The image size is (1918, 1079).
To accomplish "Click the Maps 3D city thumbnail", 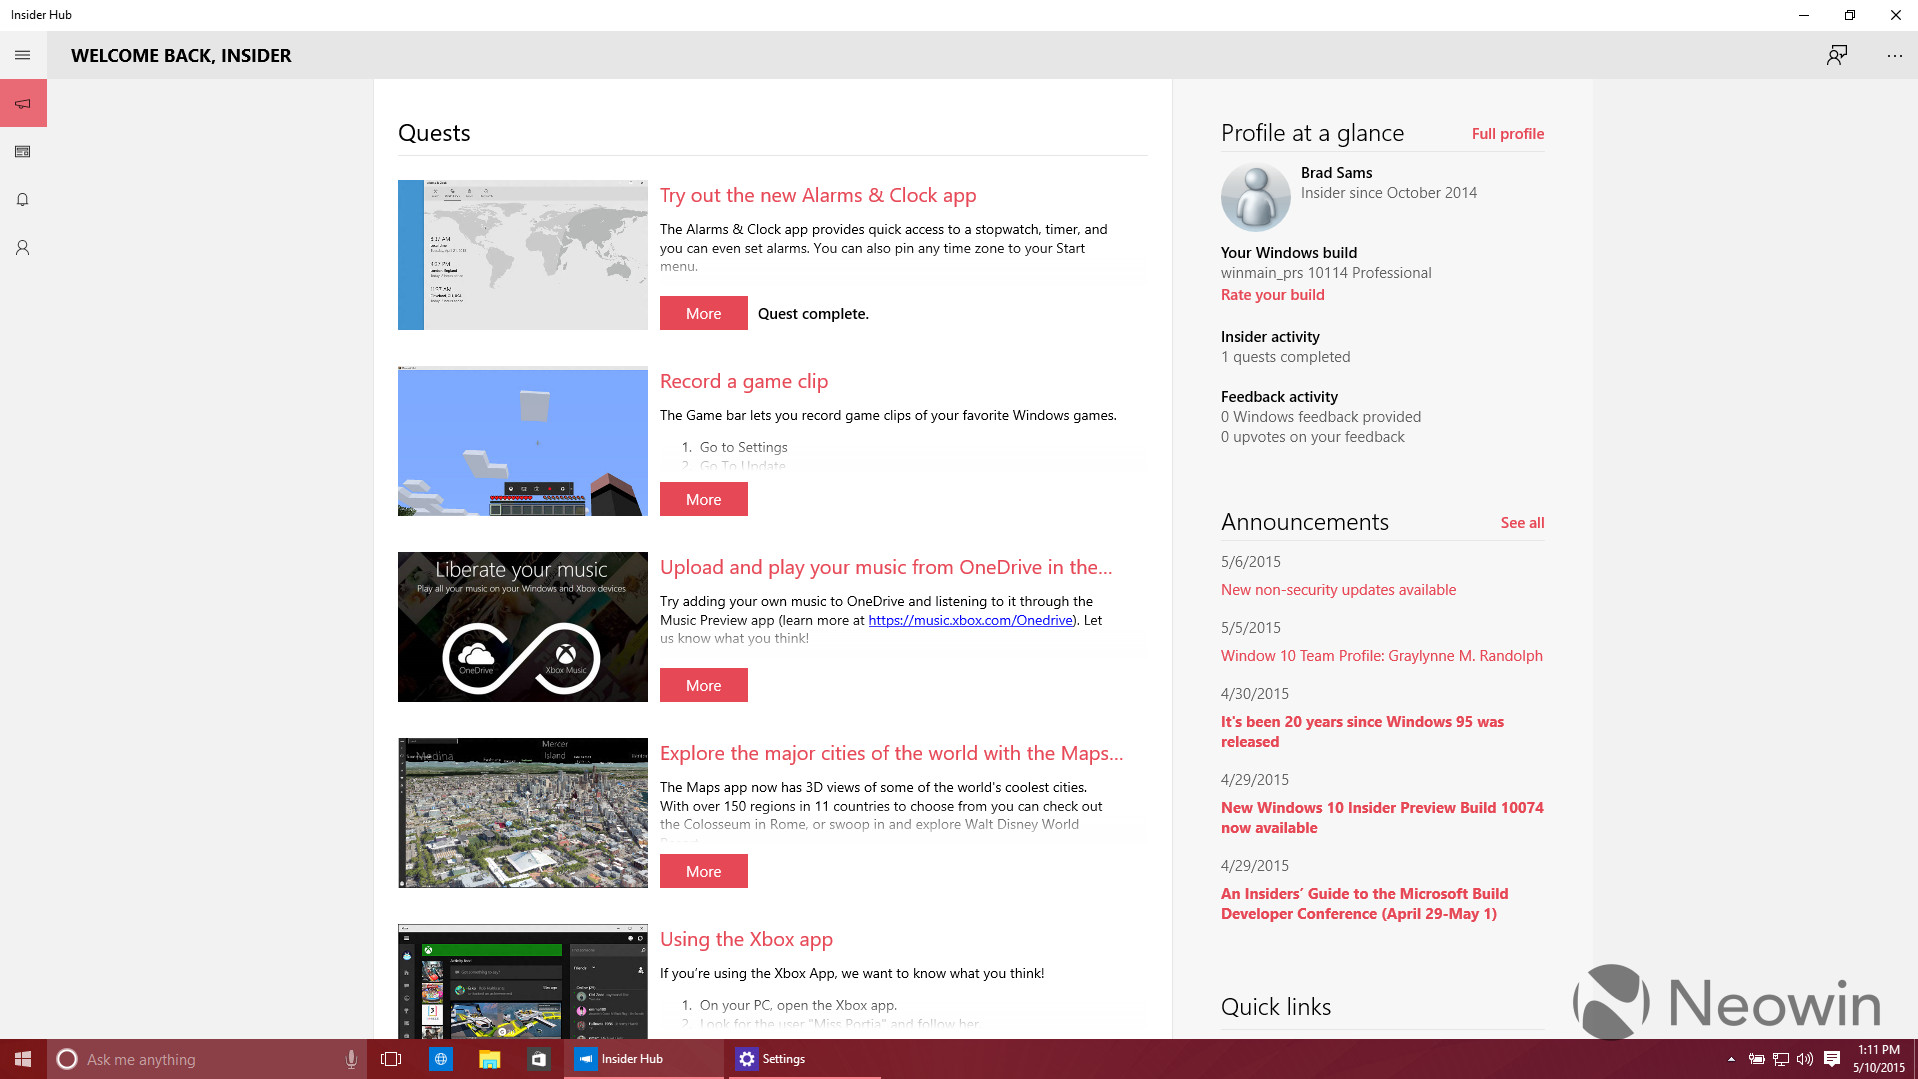I will point(523,813).
